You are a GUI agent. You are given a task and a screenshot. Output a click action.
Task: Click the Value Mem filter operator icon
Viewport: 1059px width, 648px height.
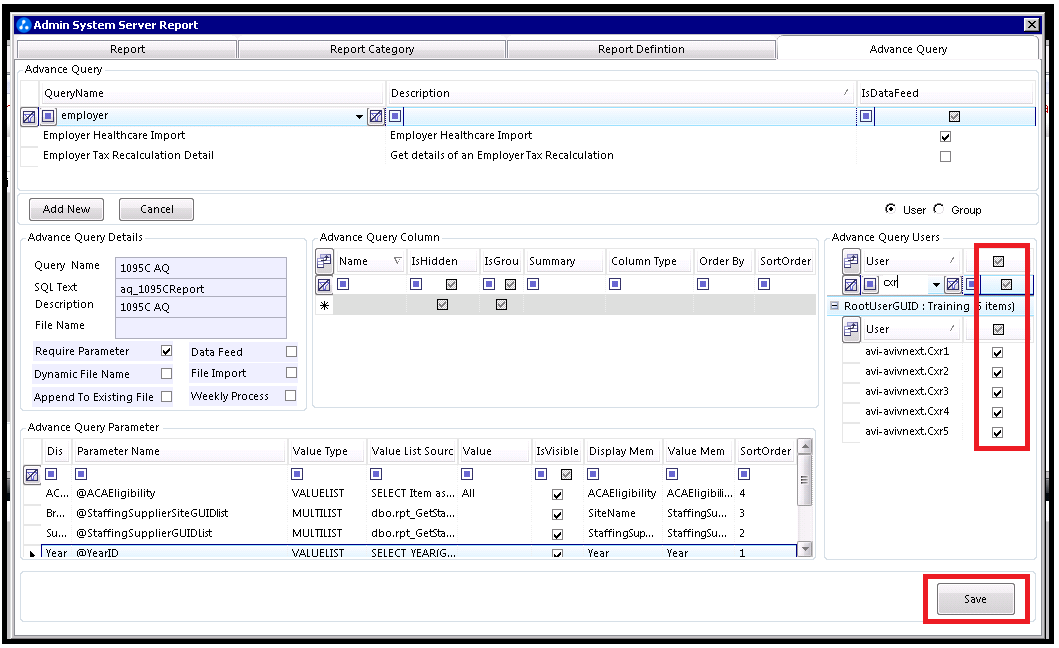tap(672, 474)
